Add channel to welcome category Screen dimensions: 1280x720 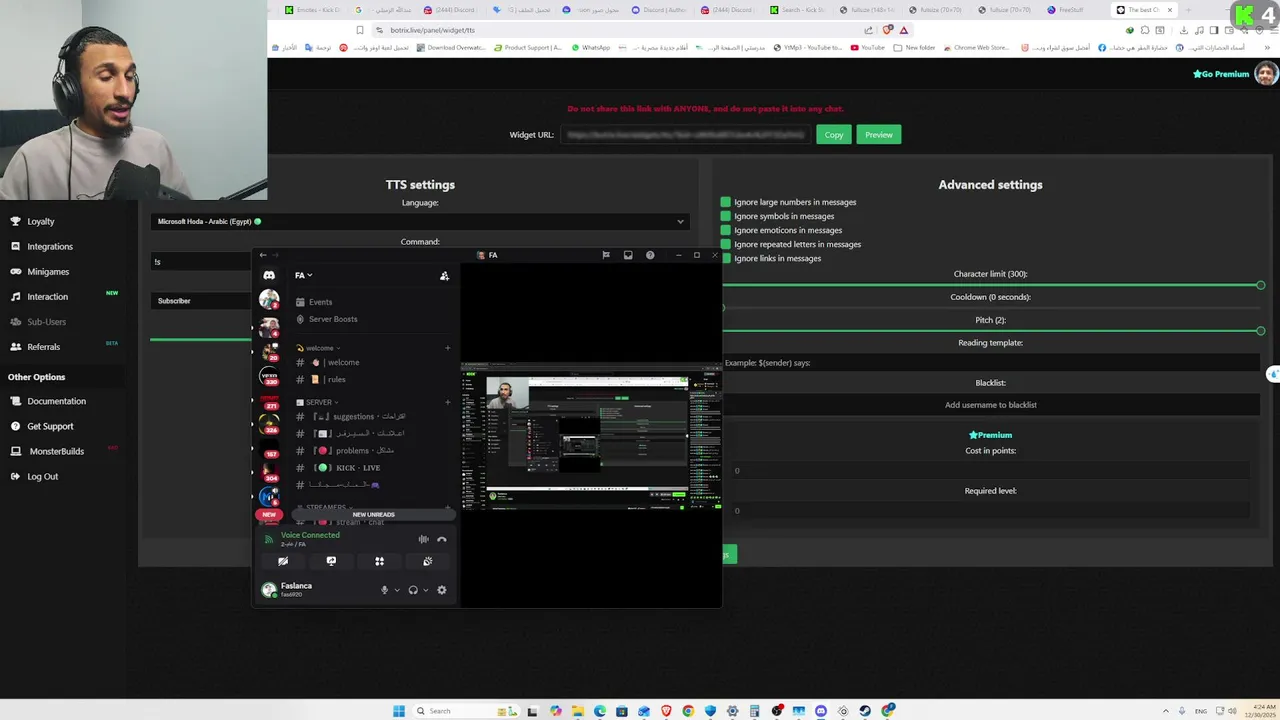point(447,348)
